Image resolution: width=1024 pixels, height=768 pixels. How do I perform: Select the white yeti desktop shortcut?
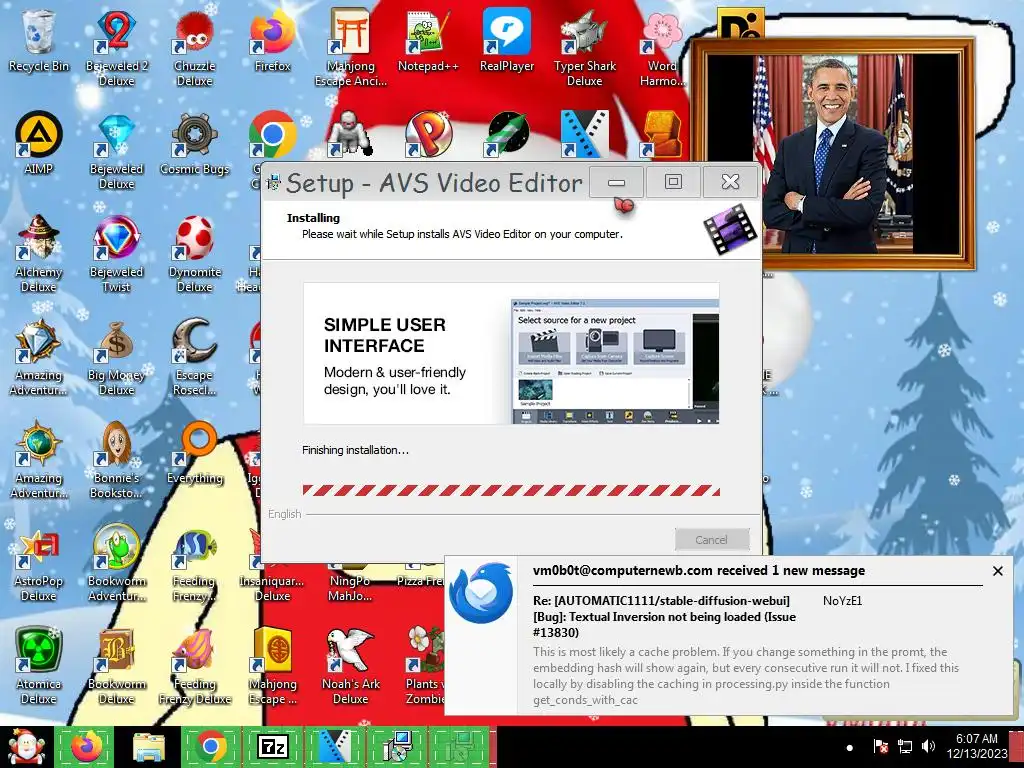(349, 135)
